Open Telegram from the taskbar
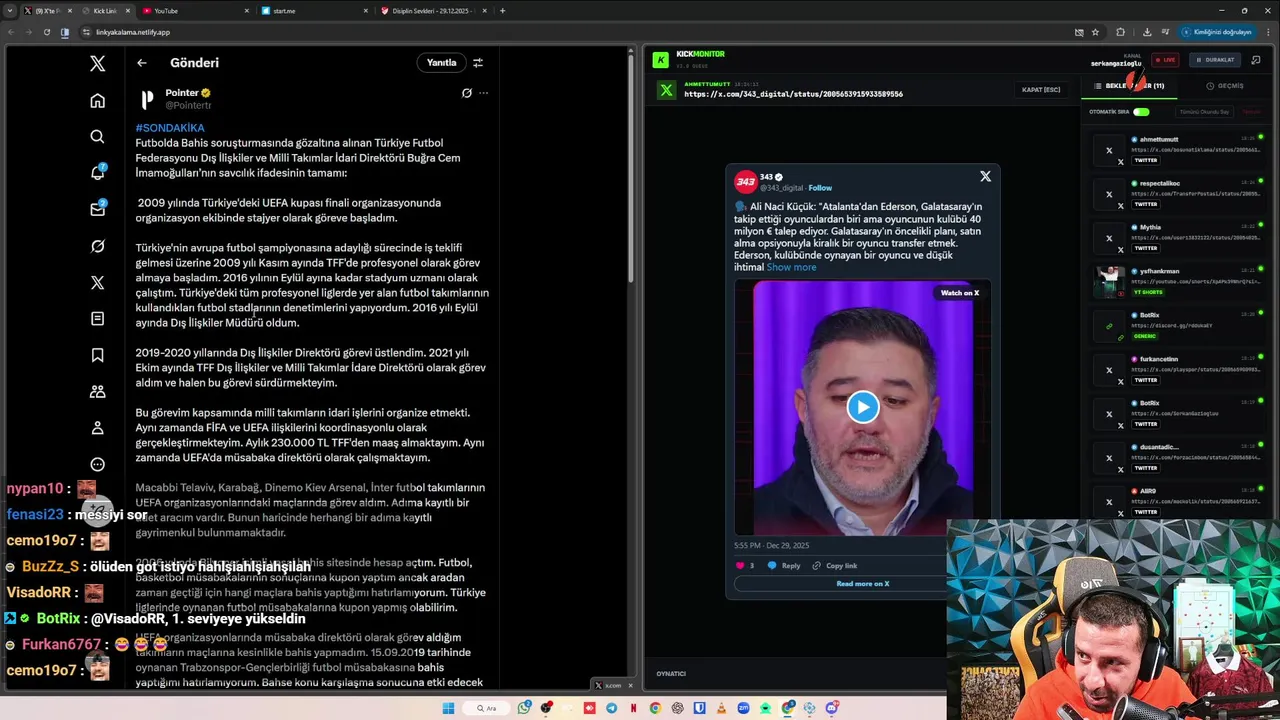The width and height of the screenshot is (1280, 720). (x=612, y=708)
